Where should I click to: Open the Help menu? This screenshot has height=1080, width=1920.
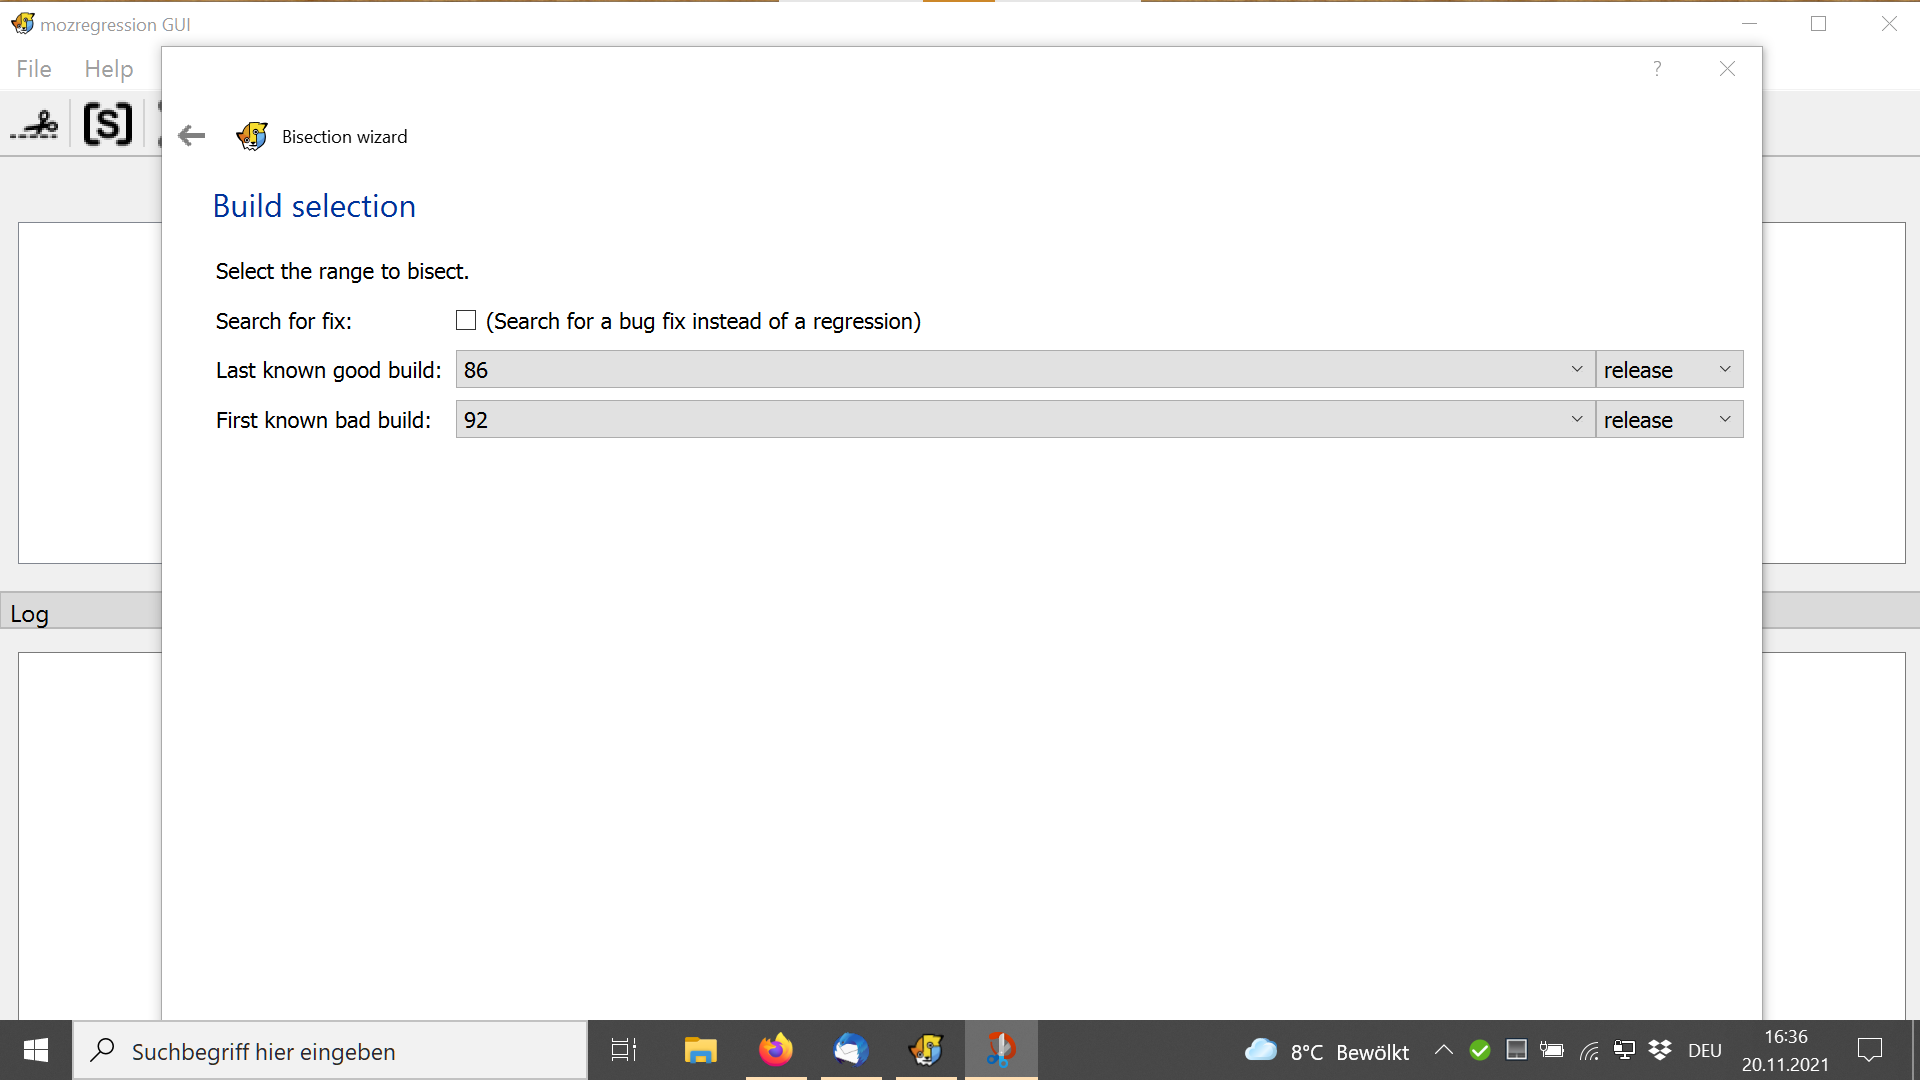[x=108, y=69]
